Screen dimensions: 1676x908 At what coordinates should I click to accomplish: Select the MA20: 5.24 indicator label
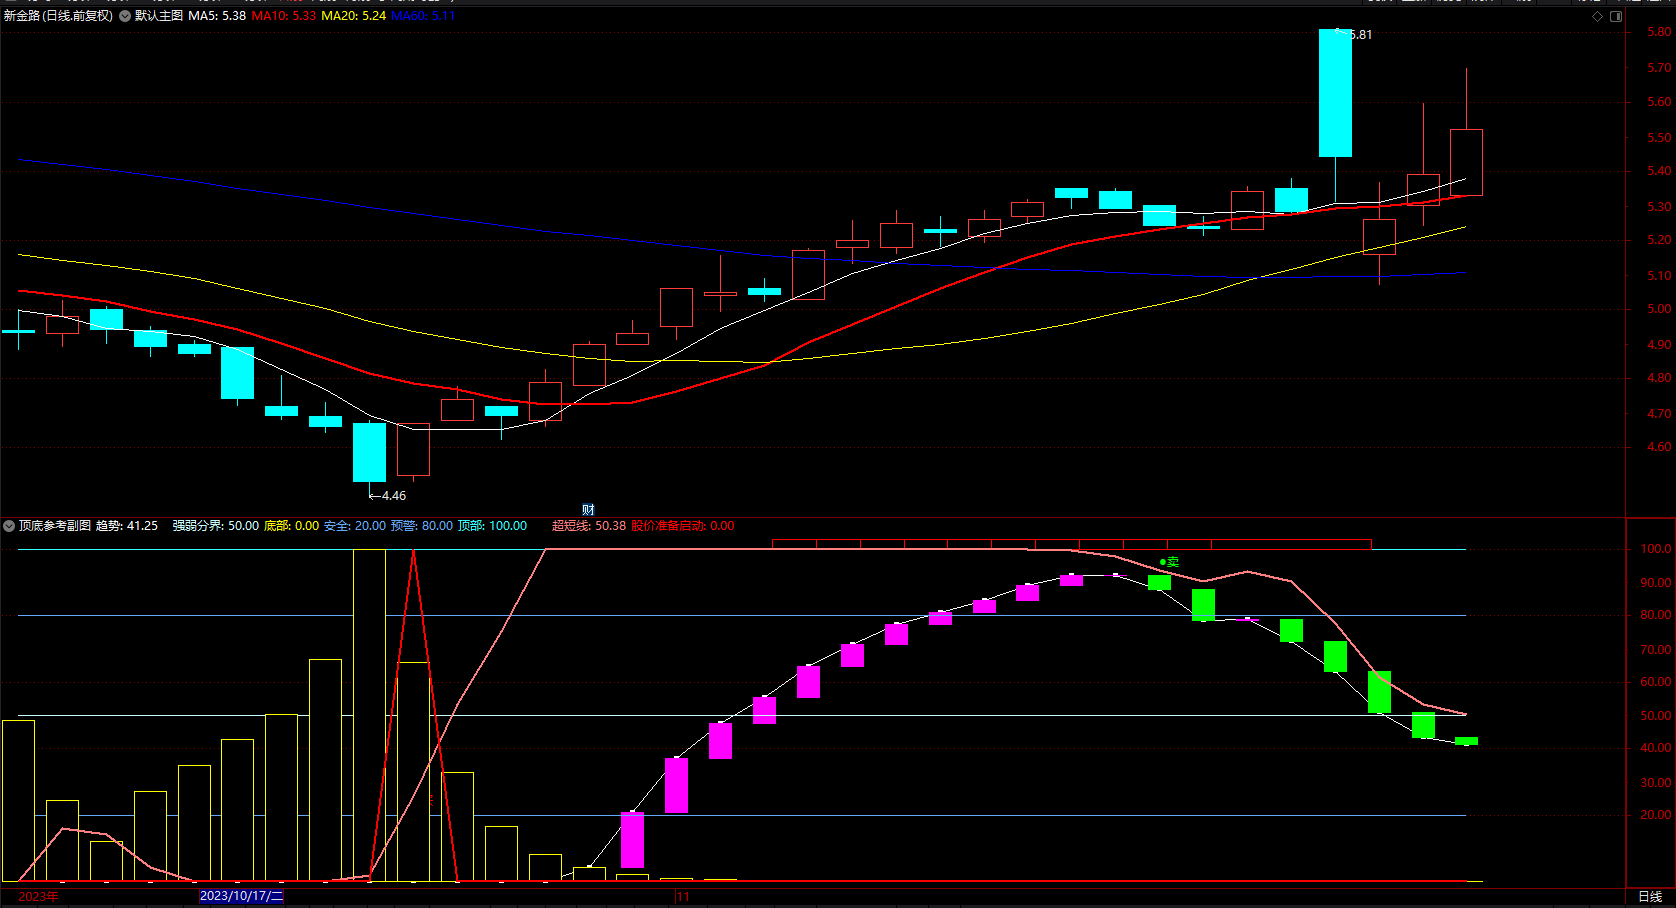pos(353,16)
